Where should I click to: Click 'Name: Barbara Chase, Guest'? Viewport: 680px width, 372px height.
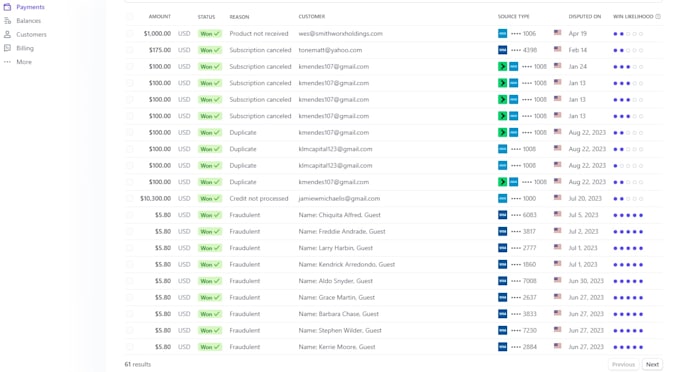point(338,313)
